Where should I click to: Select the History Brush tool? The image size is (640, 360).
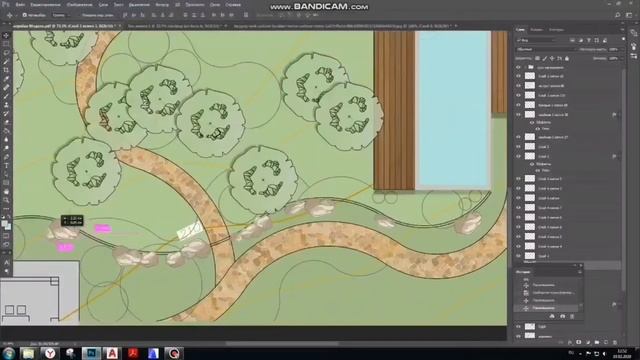[6, 113]
